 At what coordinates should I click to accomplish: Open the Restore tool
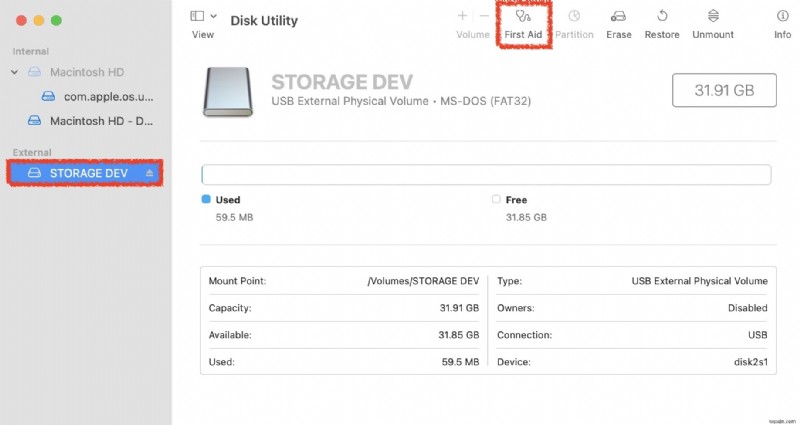(662, 24)
